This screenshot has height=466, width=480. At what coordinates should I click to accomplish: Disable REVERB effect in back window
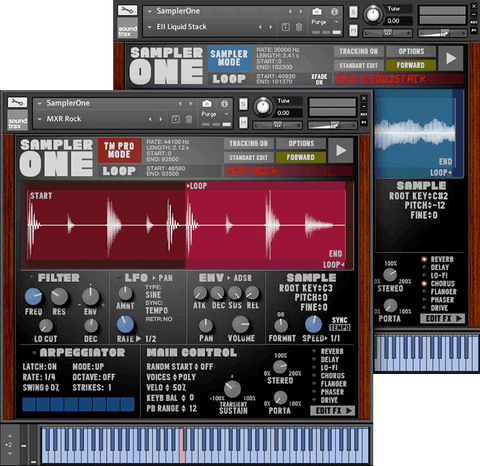click(424, 259)
